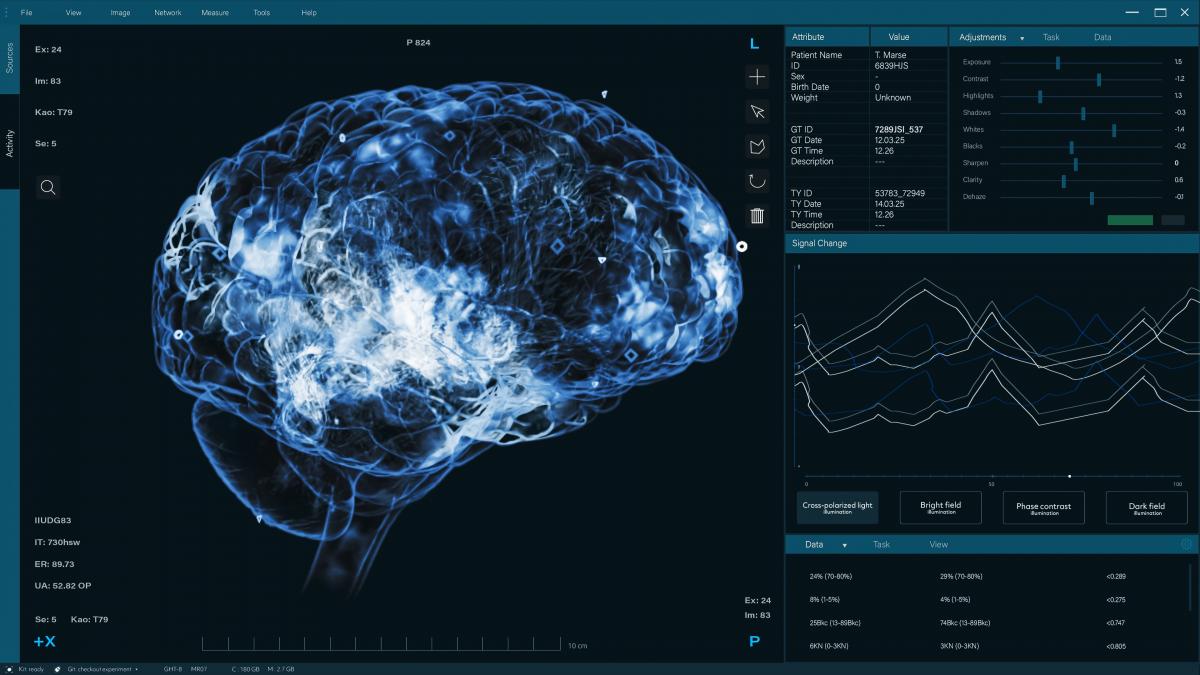Viewport: 1200px width, 675px height.
Task: Enable Cross-polarized light illumination
Action: 837,508
